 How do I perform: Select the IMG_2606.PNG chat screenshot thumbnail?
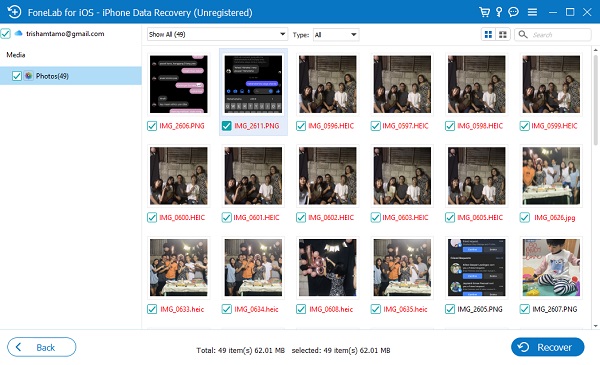point(179,84)
